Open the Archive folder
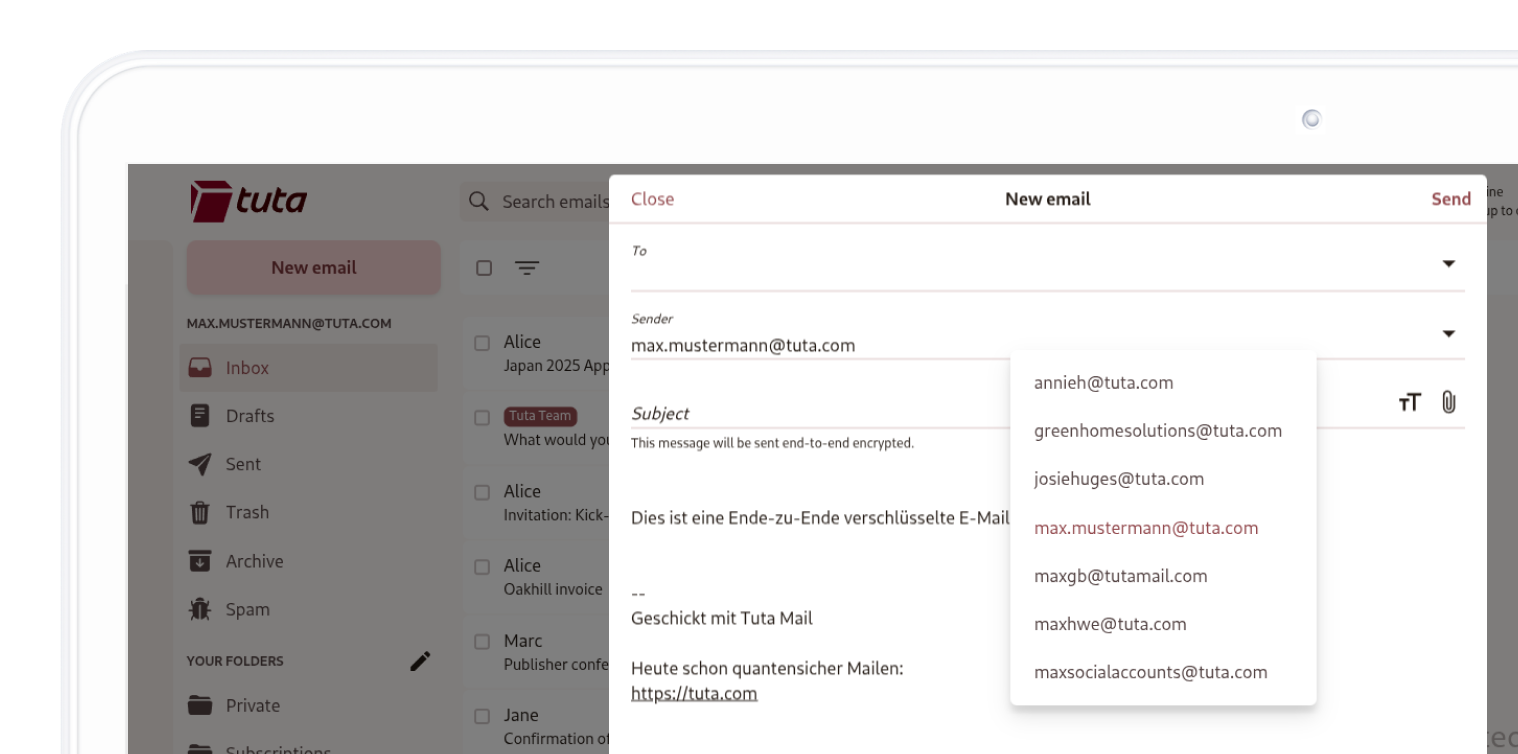This screenshot has height=754, width=1518. [x=308, y=561]
